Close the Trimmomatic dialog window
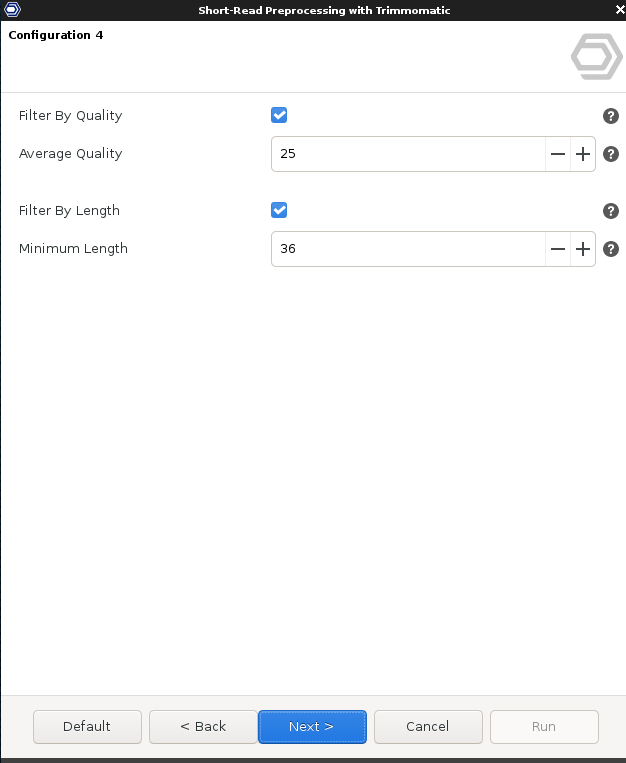The width and height of the screenshot is (626, 763). pos(617,9)
